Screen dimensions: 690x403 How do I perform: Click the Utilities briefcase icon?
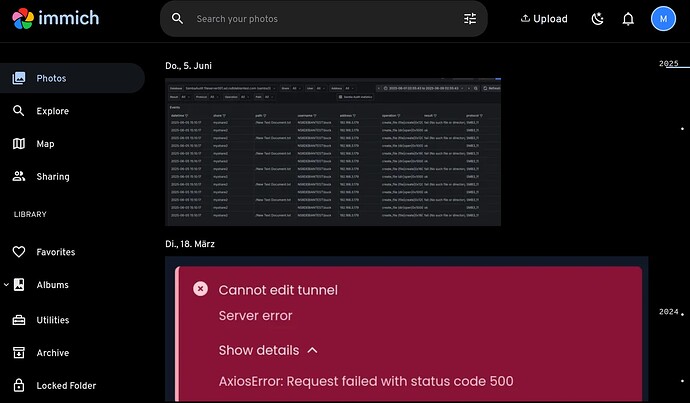[19, 320]
